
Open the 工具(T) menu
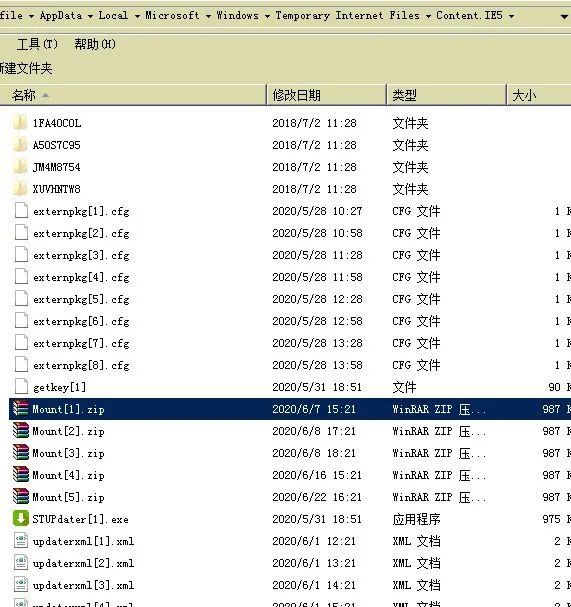click(x=37, y=44)
